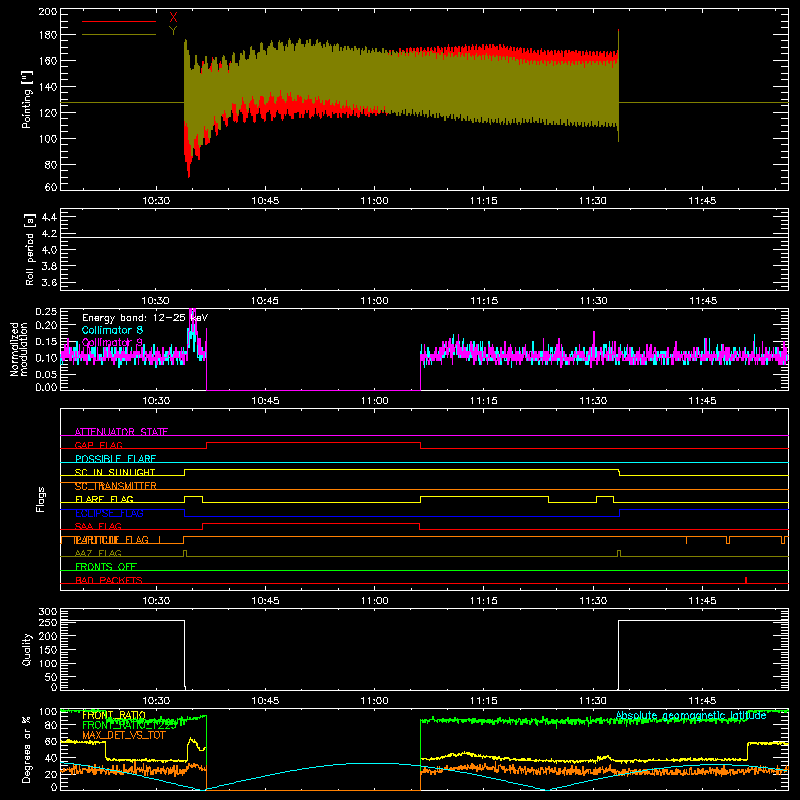
Task: Click the cyan "Collimator 8" legend label
Action: (112, 330)
